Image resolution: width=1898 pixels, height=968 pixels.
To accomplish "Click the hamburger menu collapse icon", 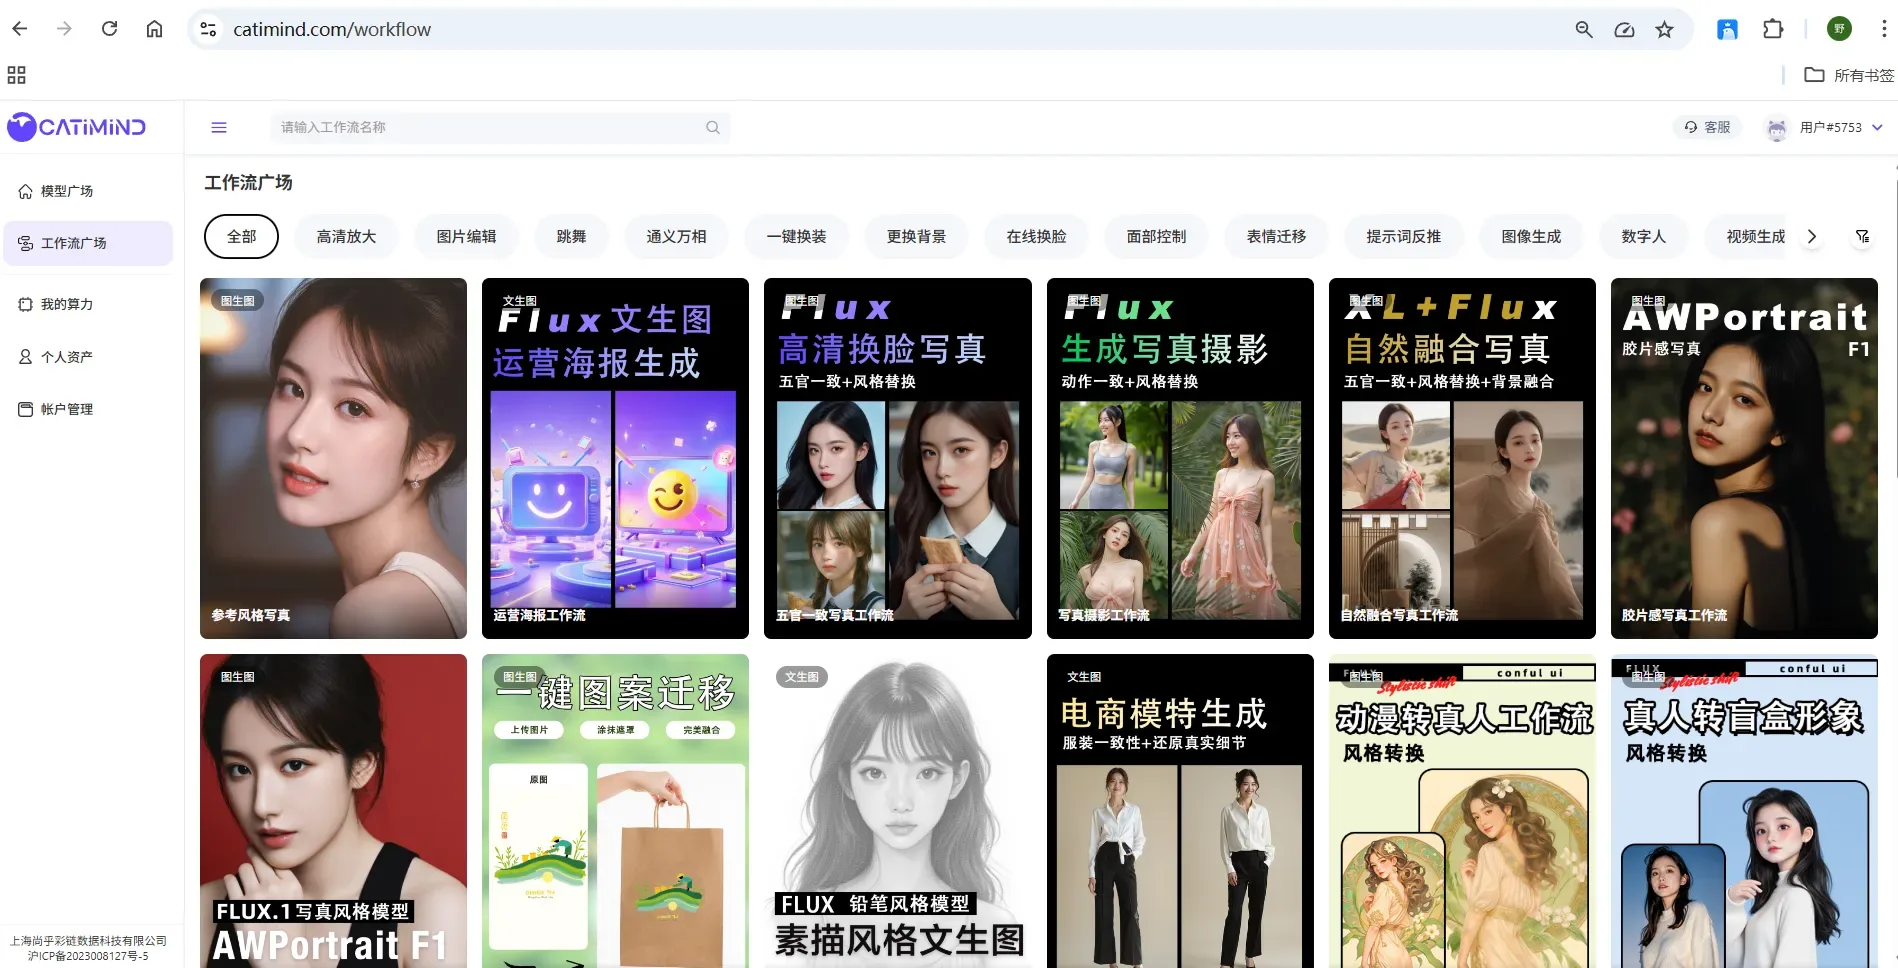I will pos(219,127).
